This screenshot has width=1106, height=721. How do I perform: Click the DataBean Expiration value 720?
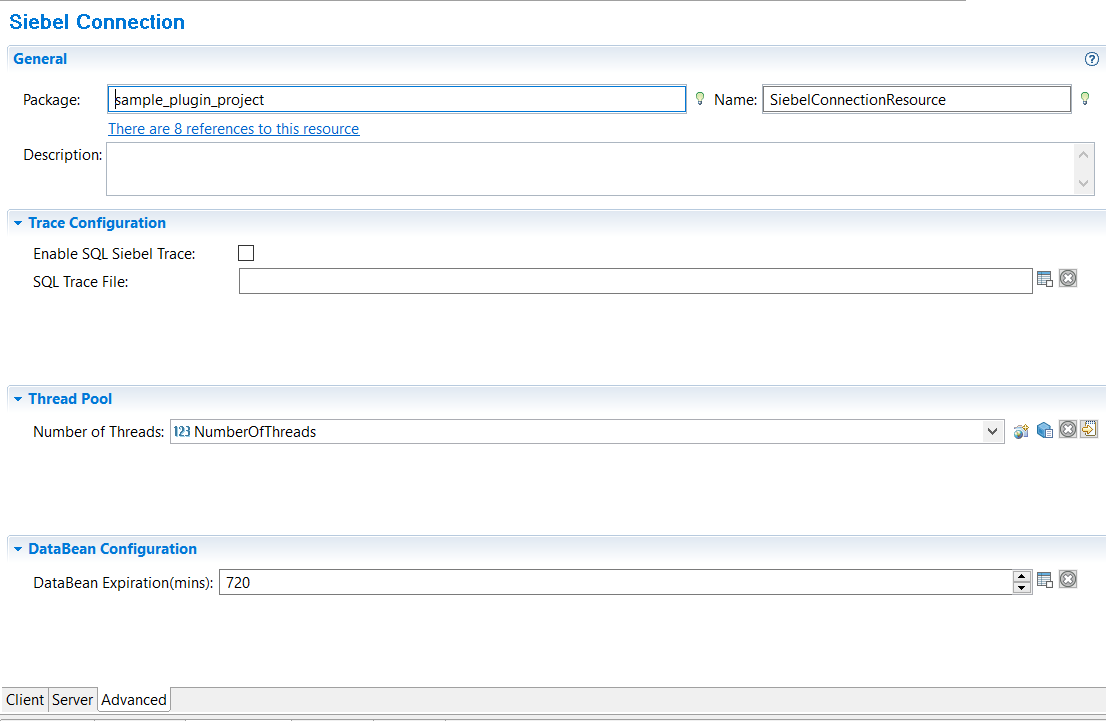(238, 583)
